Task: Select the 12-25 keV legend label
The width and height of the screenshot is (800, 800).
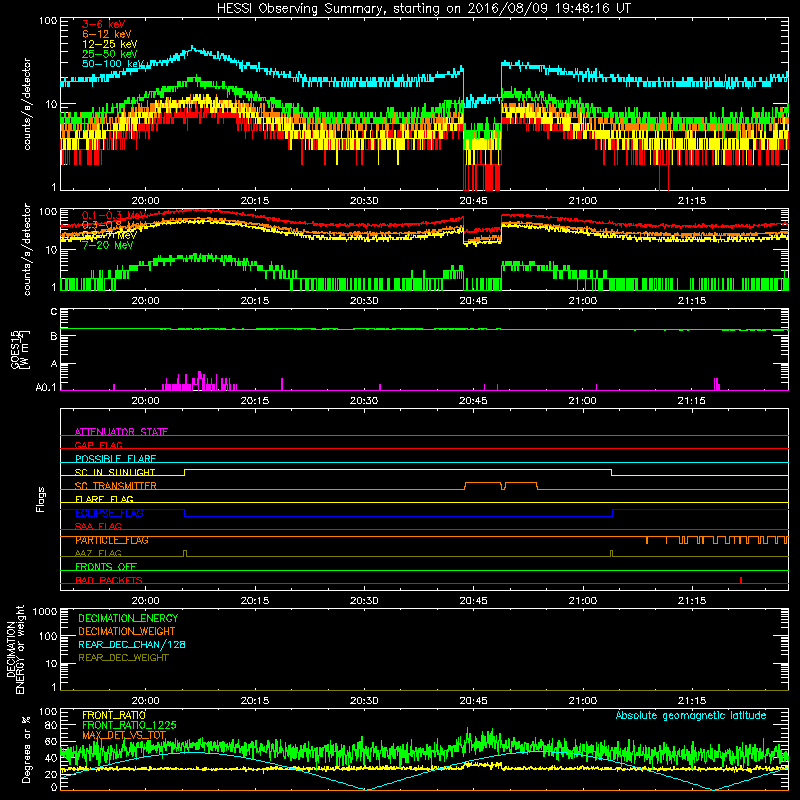Action: pos(109,44)
